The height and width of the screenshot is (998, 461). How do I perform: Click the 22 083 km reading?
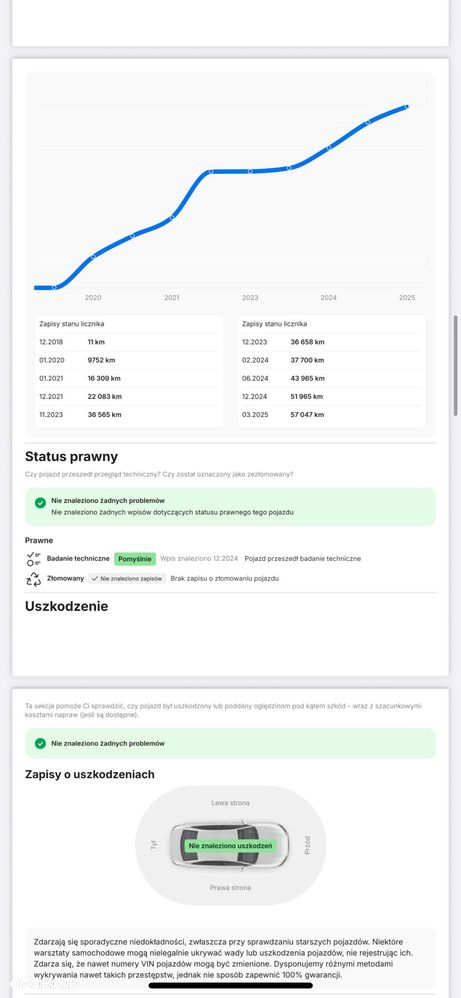pyautogui.click(x=104, y=397)
